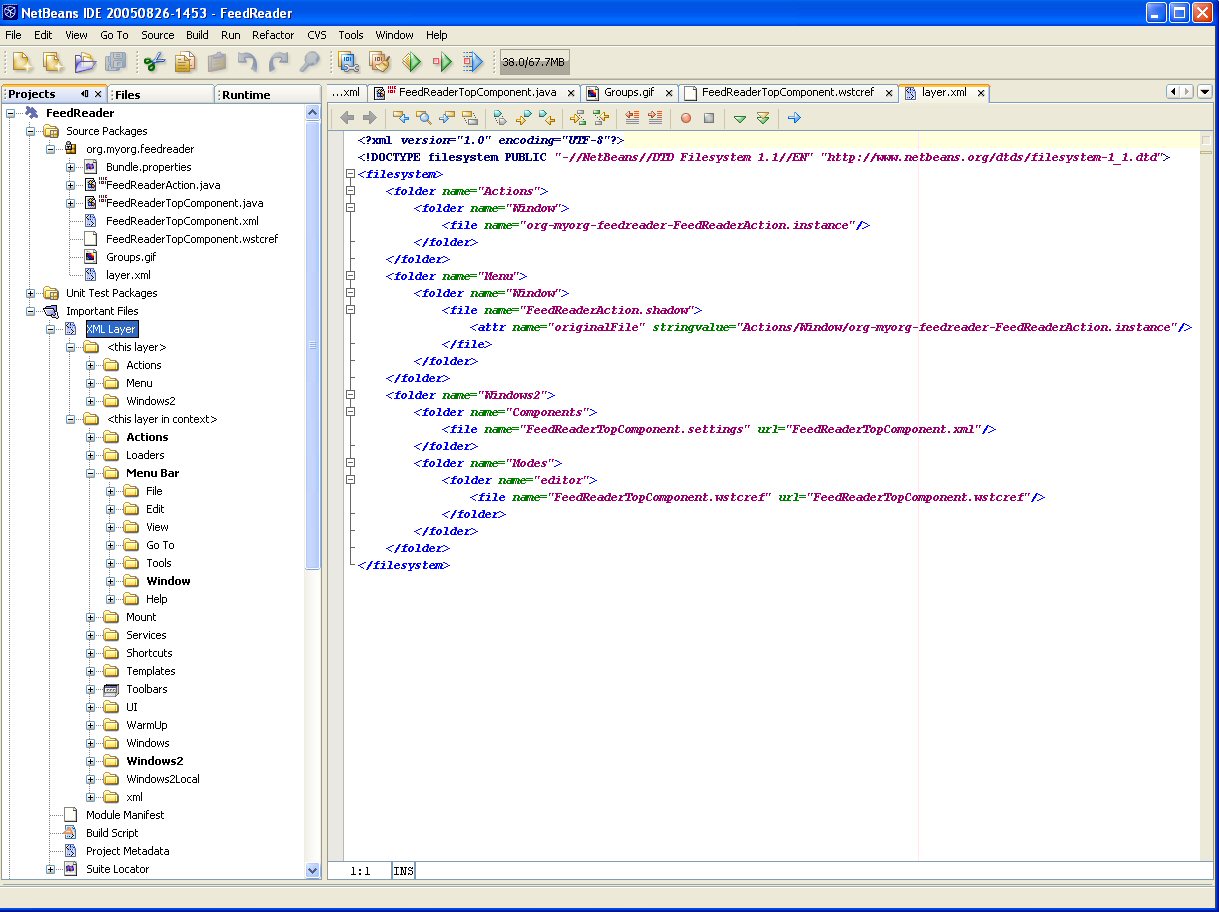Collapse the Menu Bar tree node
The height and width of the screenshot is (912, 1219).
point(90,473)
